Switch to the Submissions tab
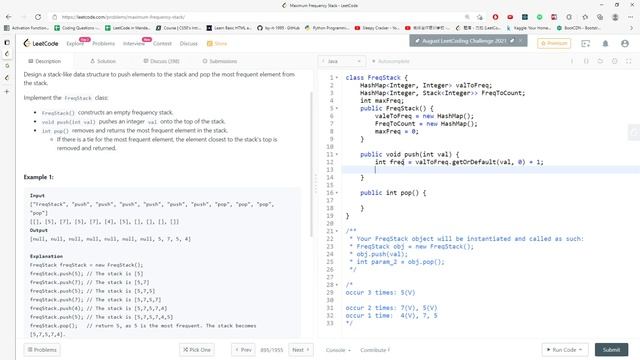 pyautogui.click(x=220, y=61)
